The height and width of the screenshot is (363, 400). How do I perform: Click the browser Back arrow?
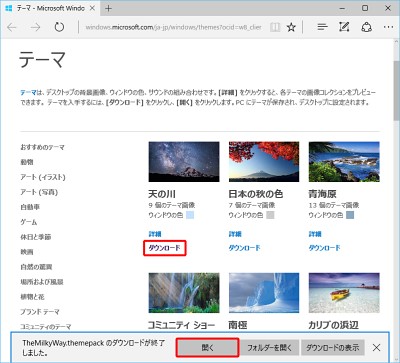[12, 27]
